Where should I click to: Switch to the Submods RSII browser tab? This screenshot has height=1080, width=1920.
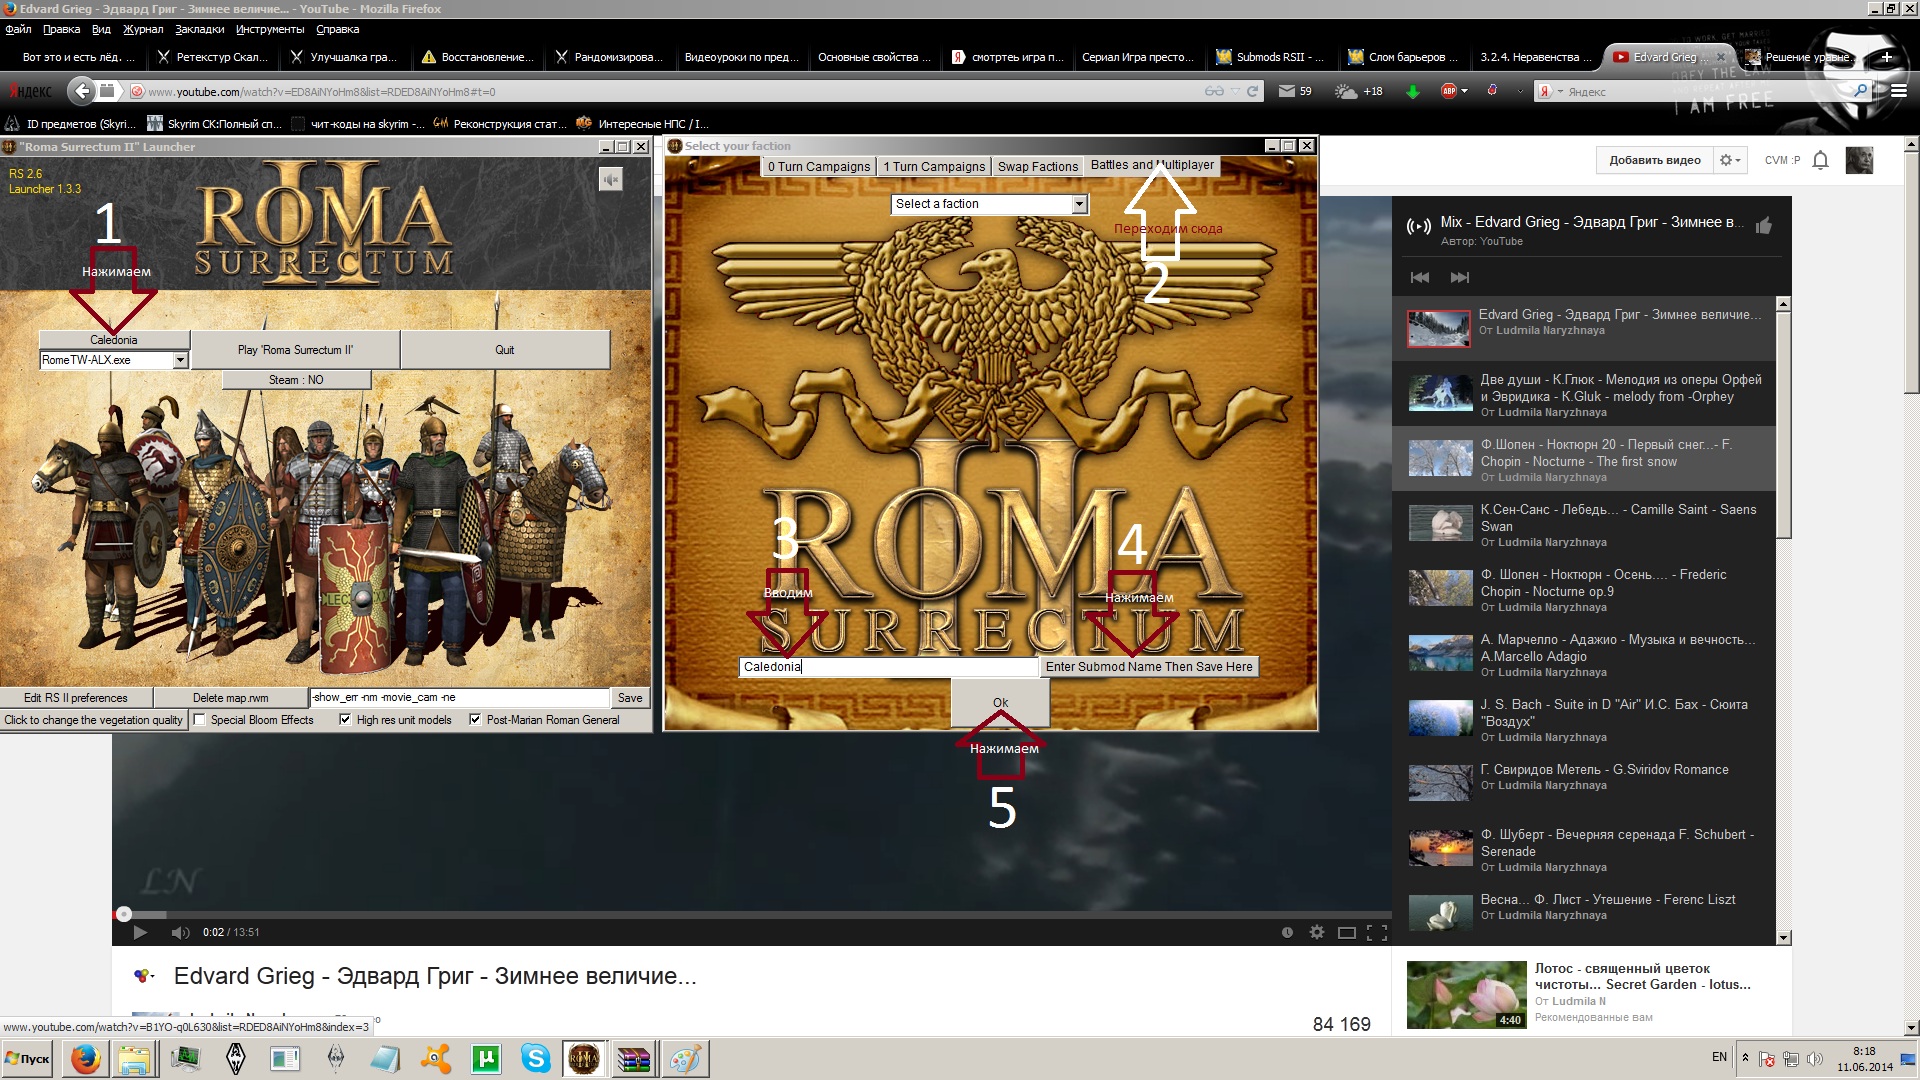pos(1269,57)
